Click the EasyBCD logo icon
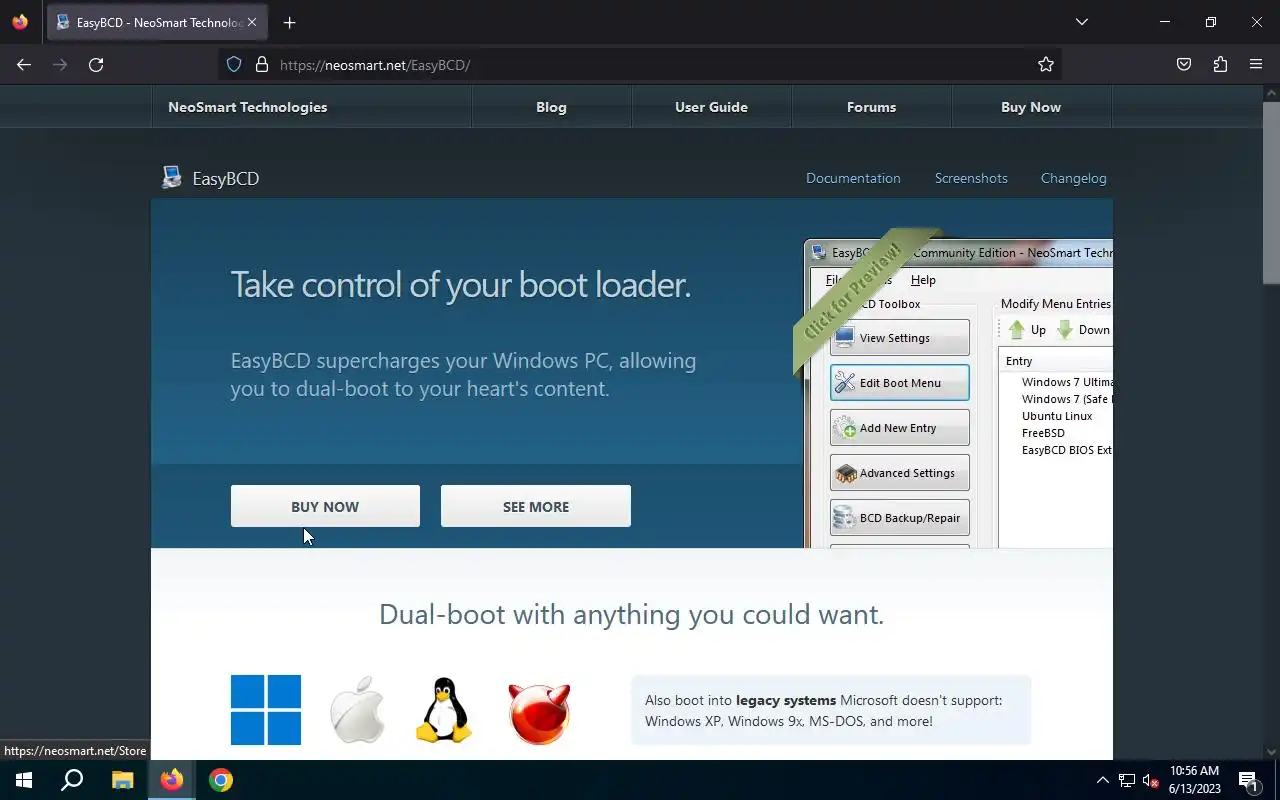 [172, 178]
